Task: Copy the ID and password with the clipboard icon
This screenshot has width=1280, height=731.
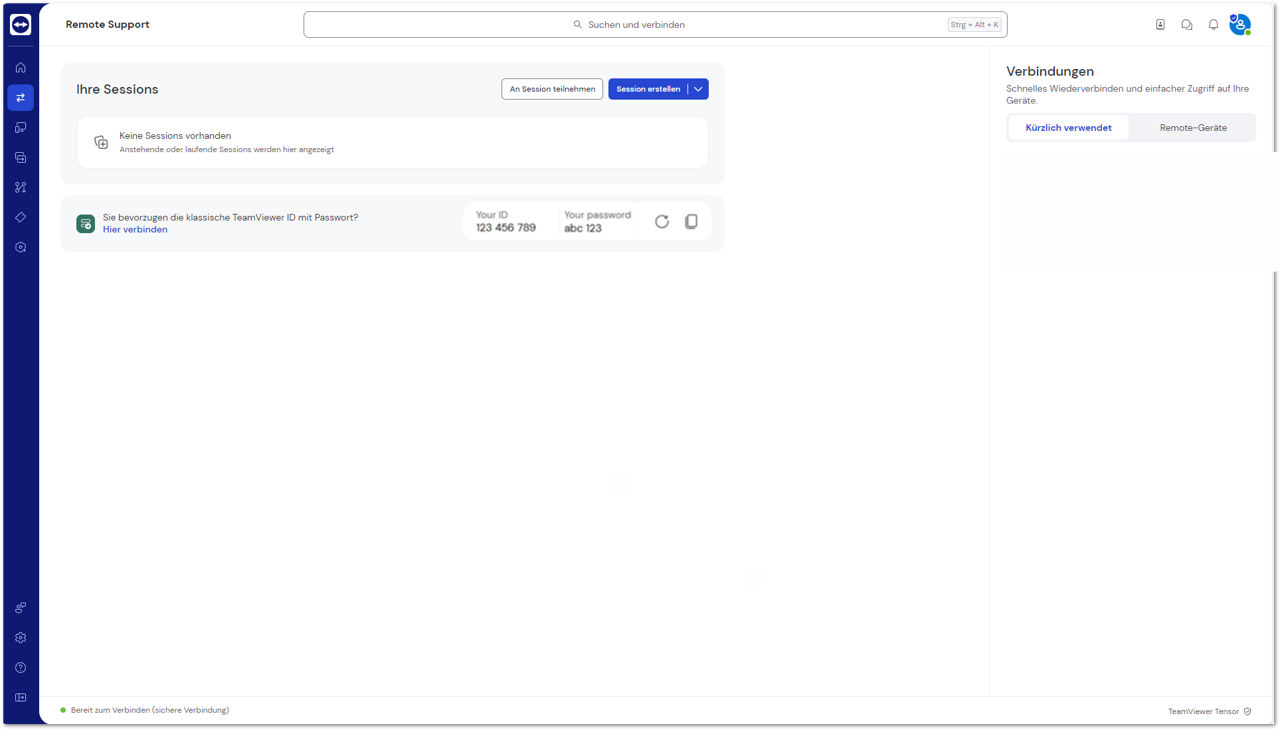Action: tap(691, 221)
